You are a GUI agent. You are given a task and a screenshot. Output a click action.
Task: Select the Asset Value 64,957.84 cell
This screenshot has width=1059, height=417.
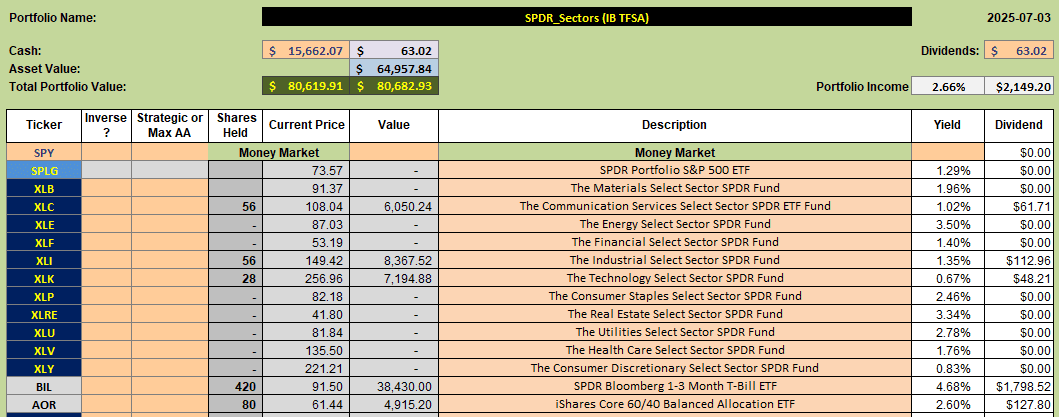[x=394, y=68]
